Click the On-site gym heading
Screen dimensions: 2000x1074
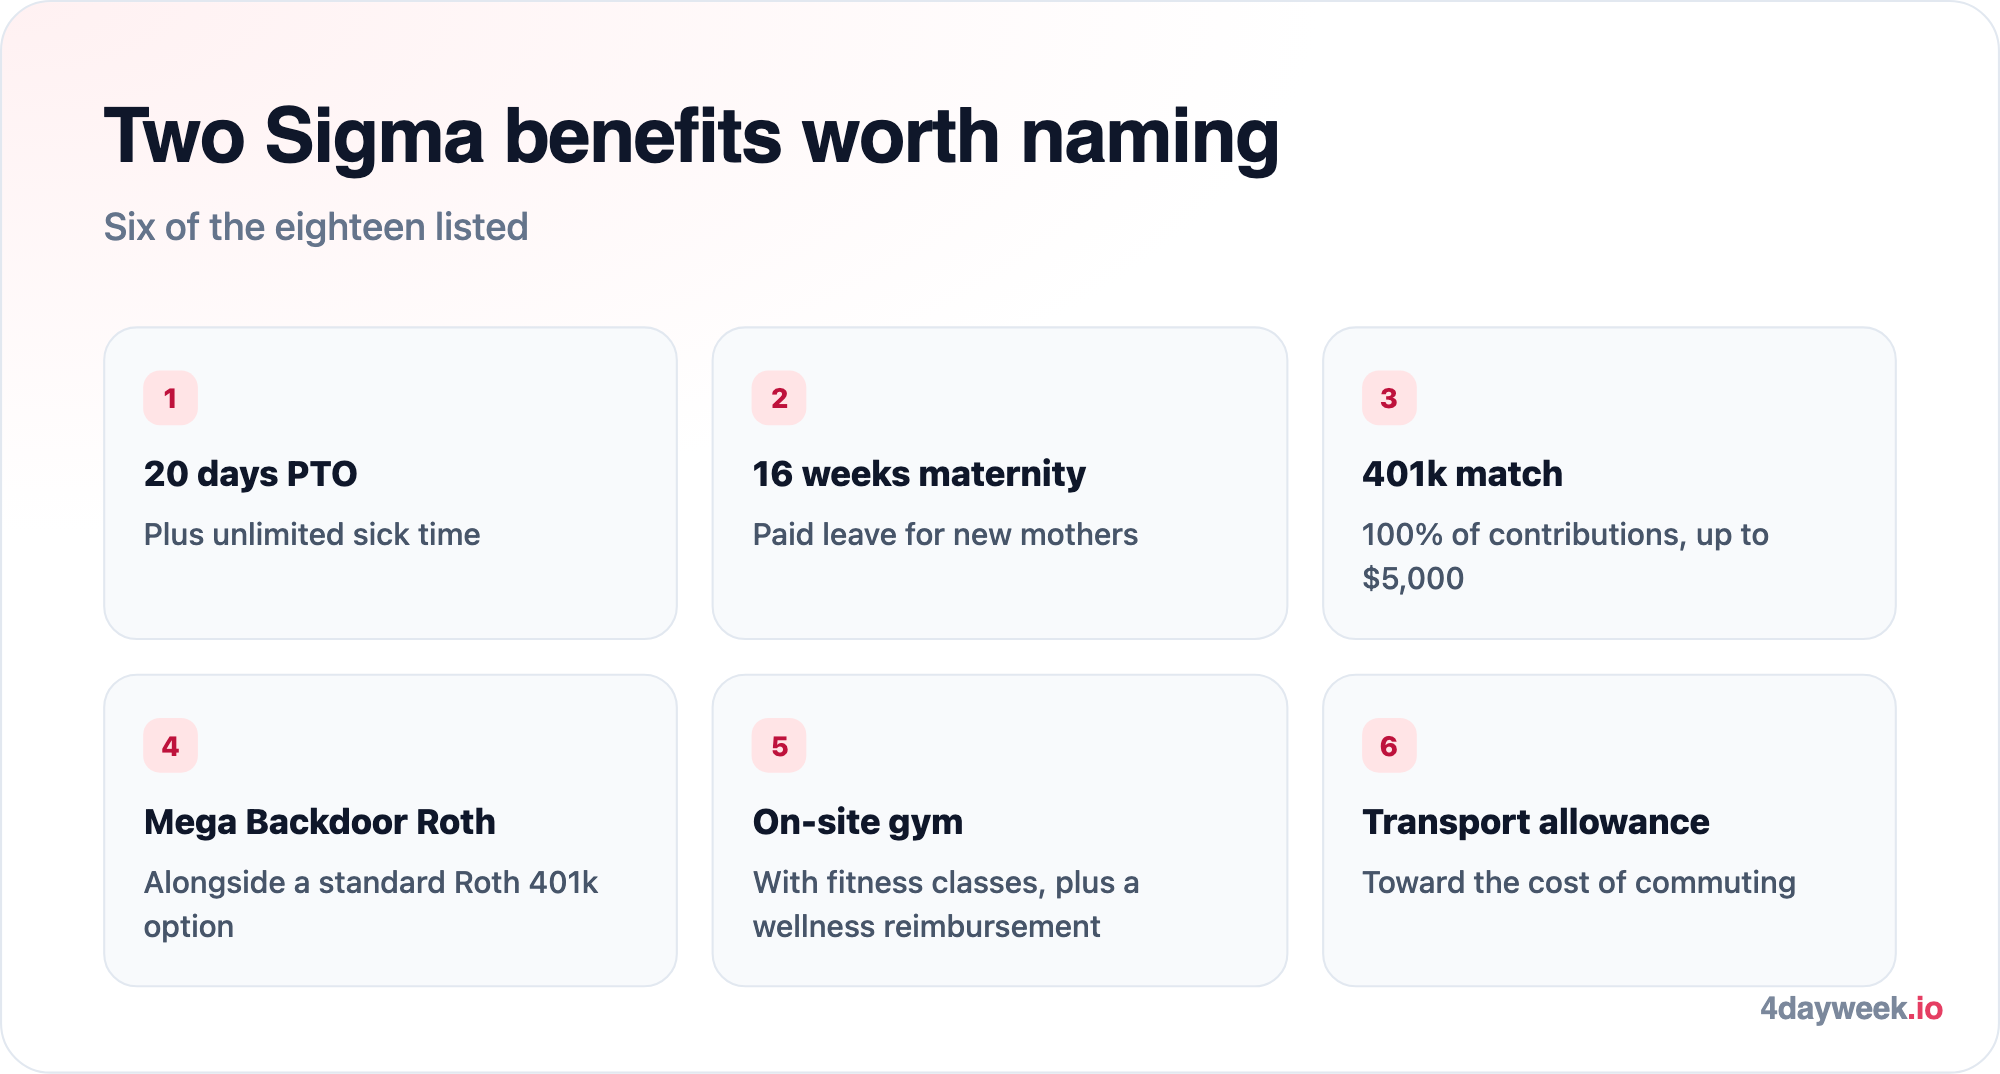[x=858, y=822]
